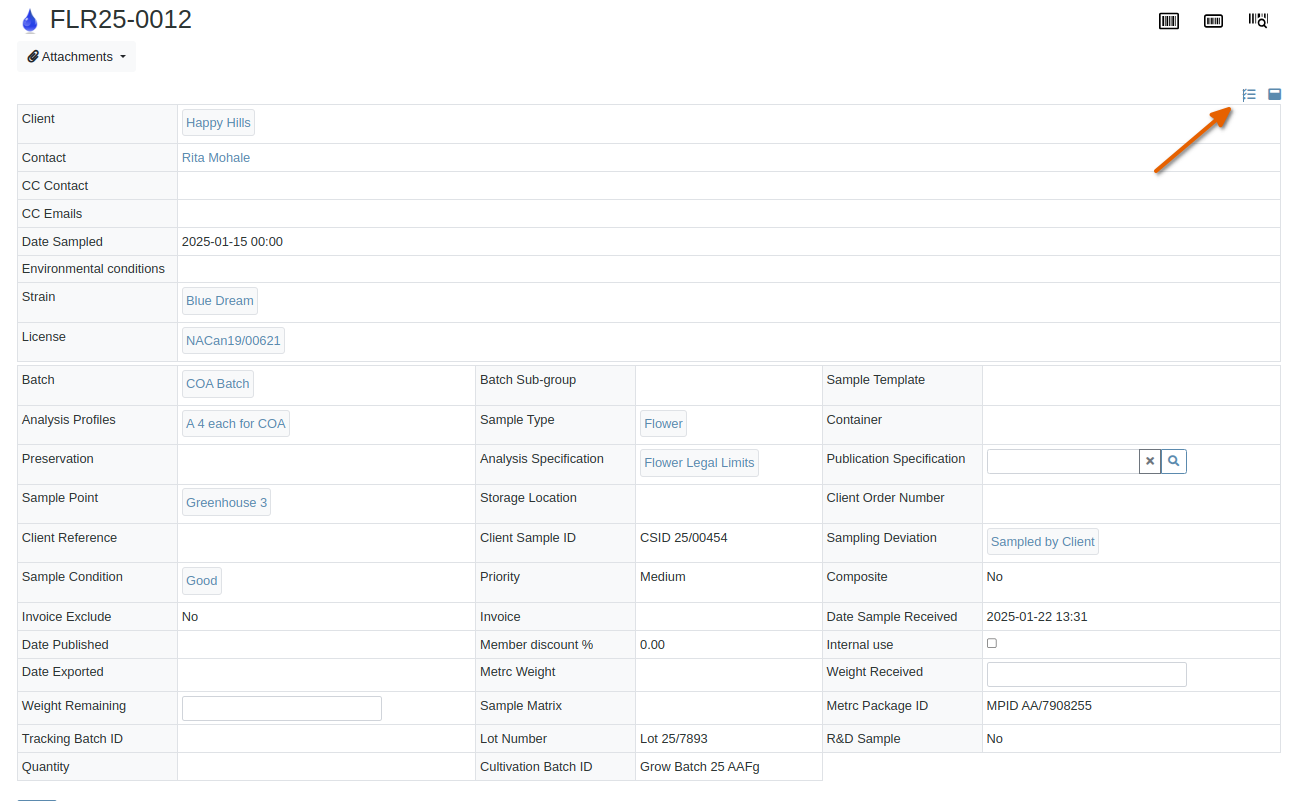Open the Greenhouse 3 sample point
Screen dimensions: 1291x801
[226, 502]
